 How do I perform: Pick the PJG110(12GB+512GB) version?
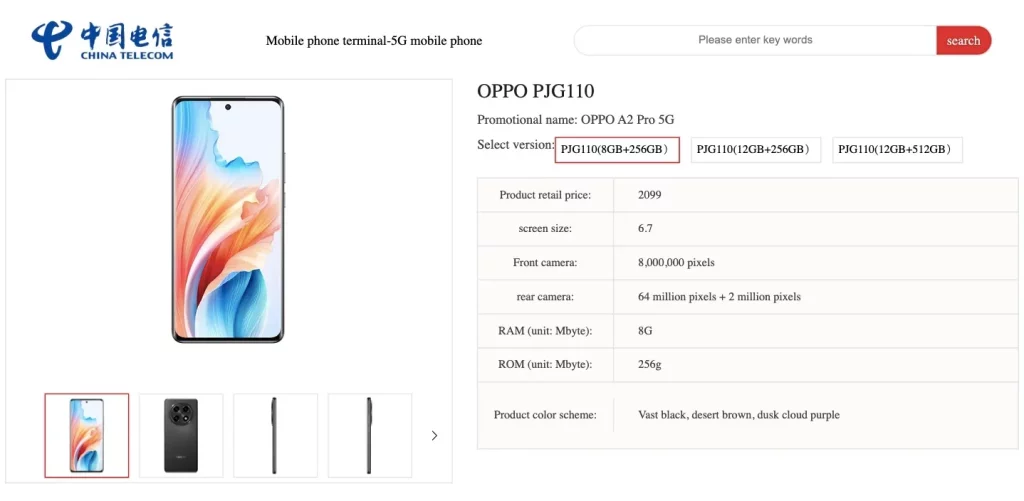[x=897, y=150]
